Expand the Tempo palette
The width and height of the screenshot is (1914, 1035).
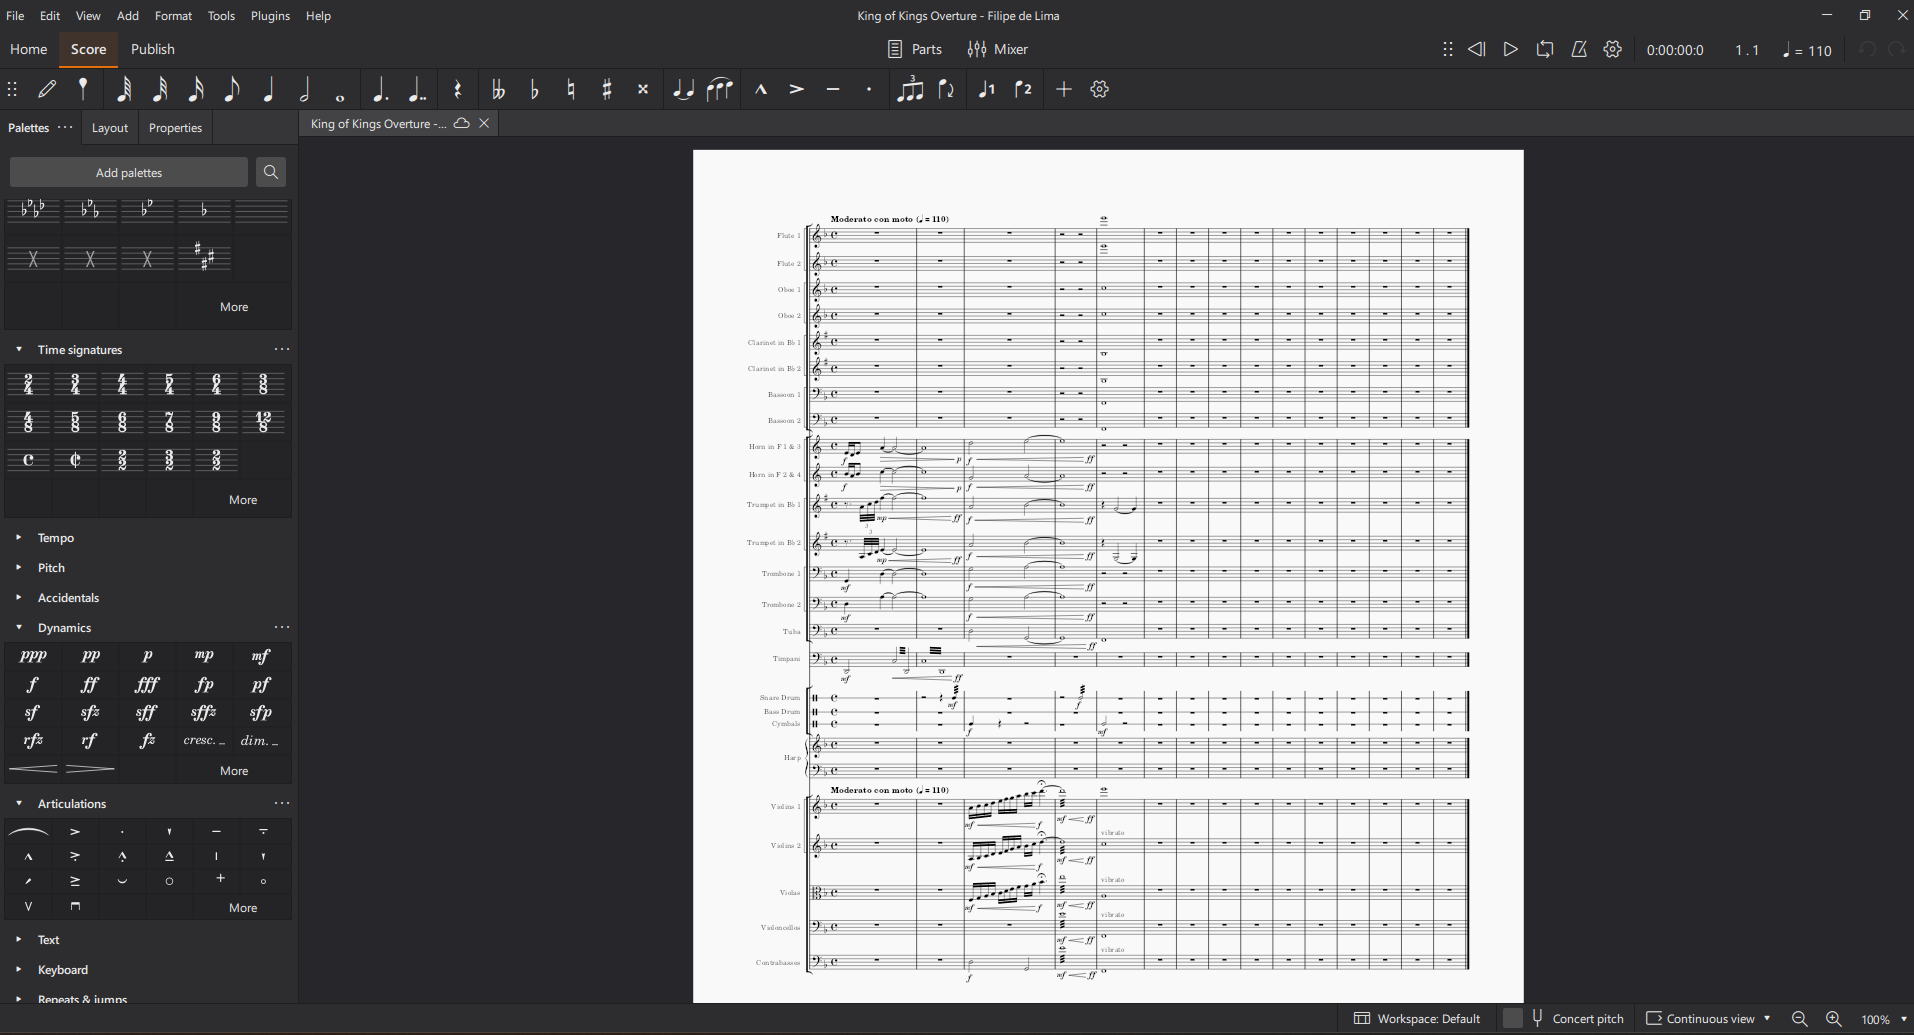[17, 537]
